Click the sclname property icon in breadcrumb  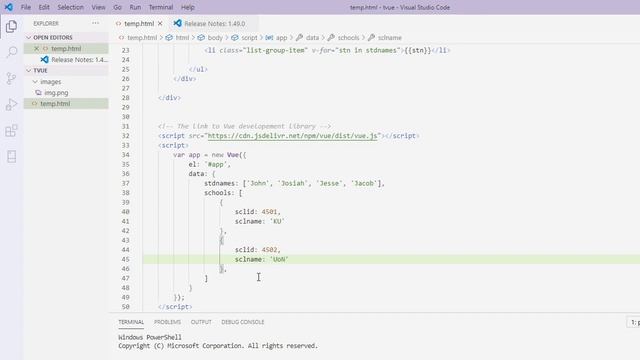(x=371, y=38)
